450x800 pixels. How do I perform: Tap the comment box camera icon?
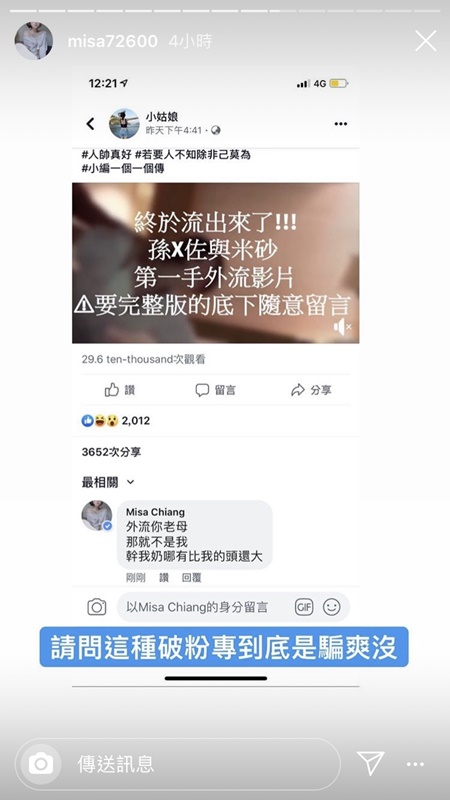click(x=96, y=607)
